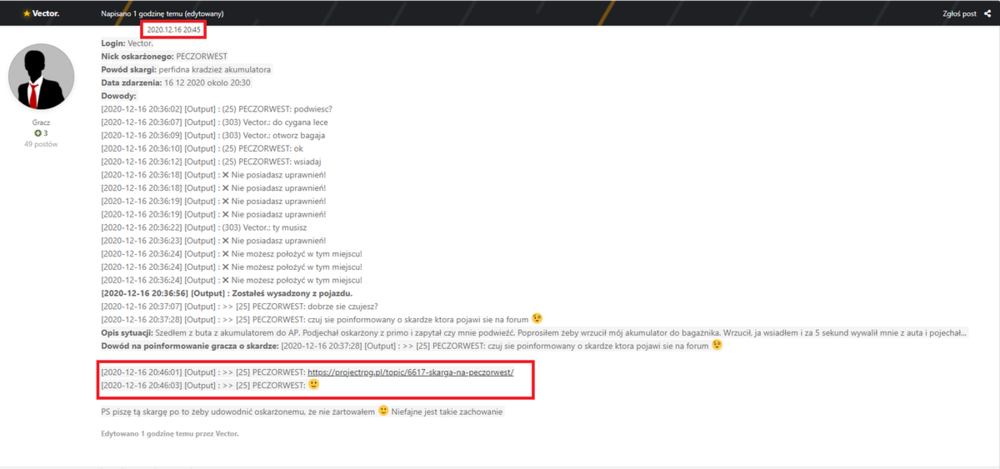Click the log line PECZORWEST: podwiesc?
Image resolution: width=1000 pixels, height=469 pixels.
pos(217,108)
